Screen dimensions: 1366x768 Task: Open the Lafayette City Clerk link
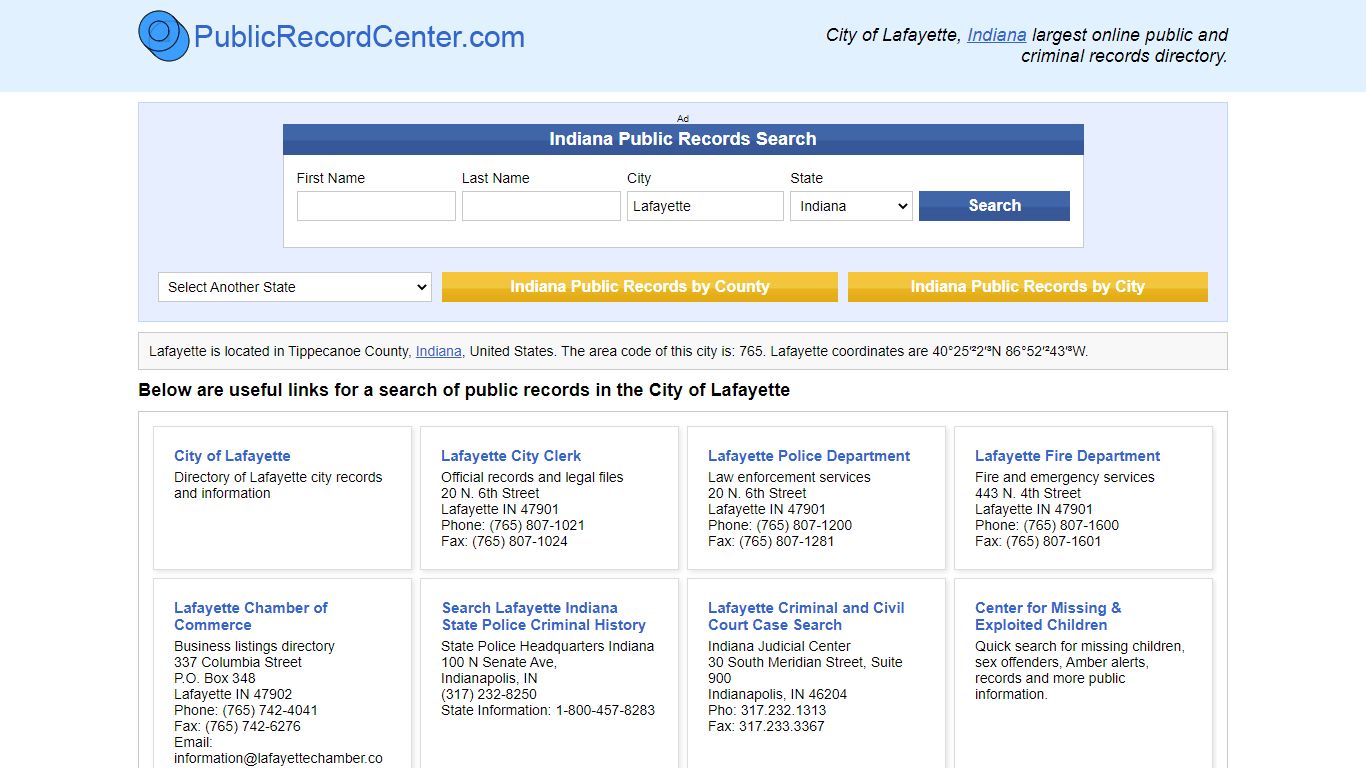(511, 456)
